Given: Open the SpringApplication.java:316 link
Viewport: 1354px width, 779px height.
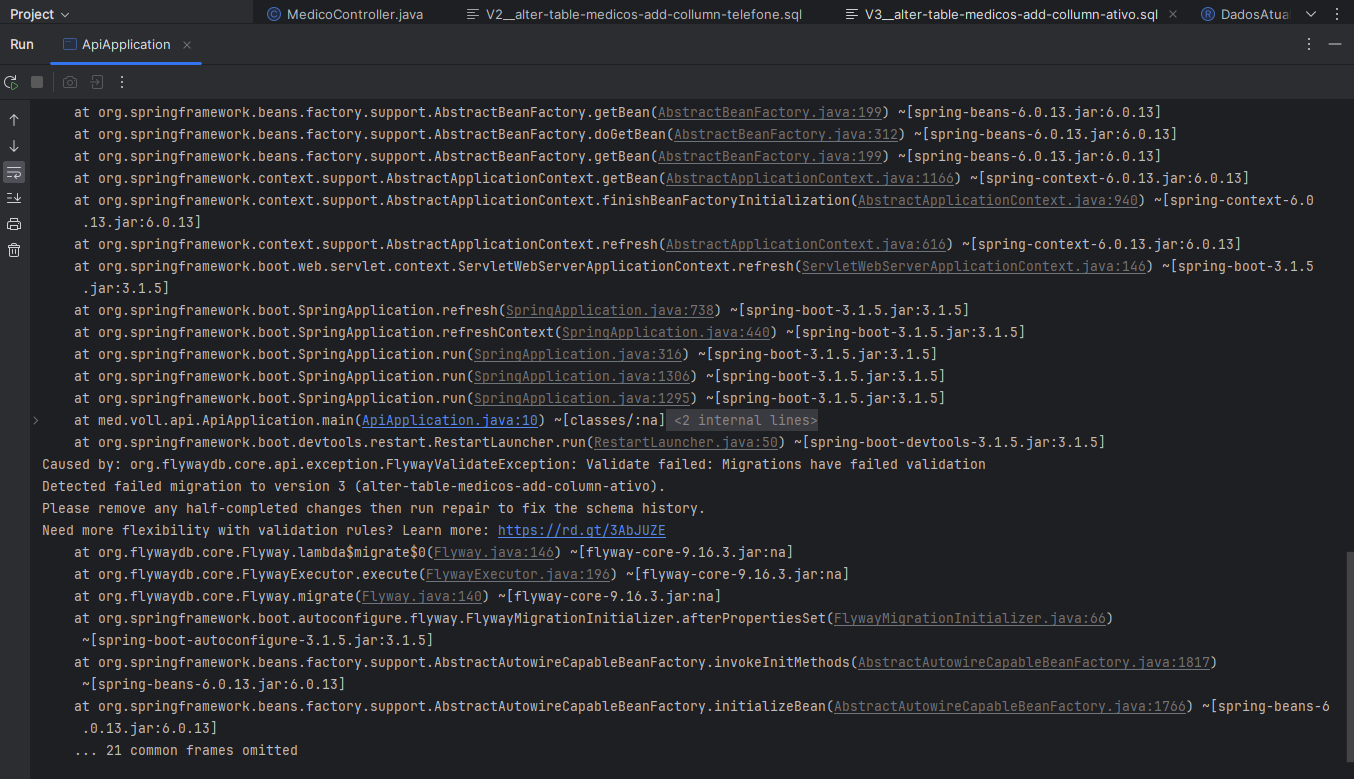Looking at the screenshot, I should pos(577,355).
